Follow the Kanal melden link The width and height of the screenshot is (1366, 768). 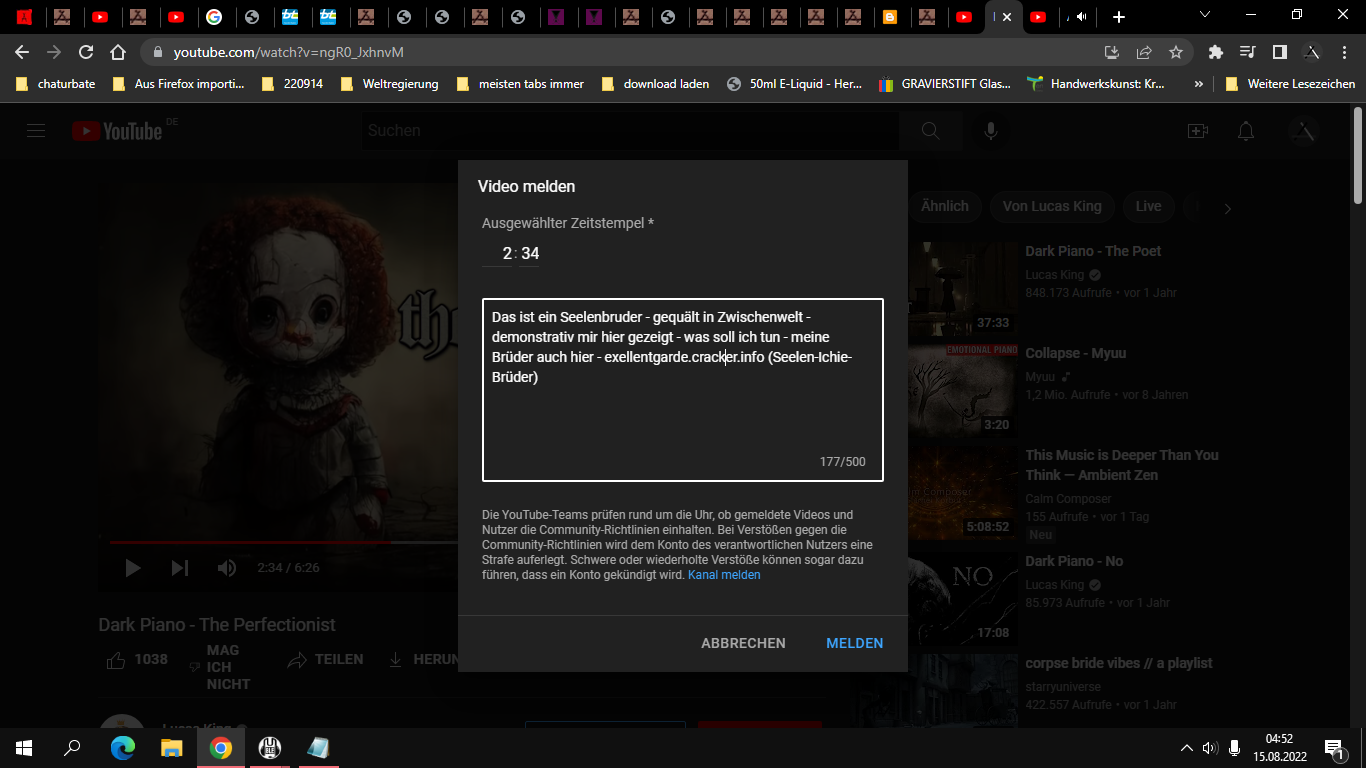coord(724,575)
